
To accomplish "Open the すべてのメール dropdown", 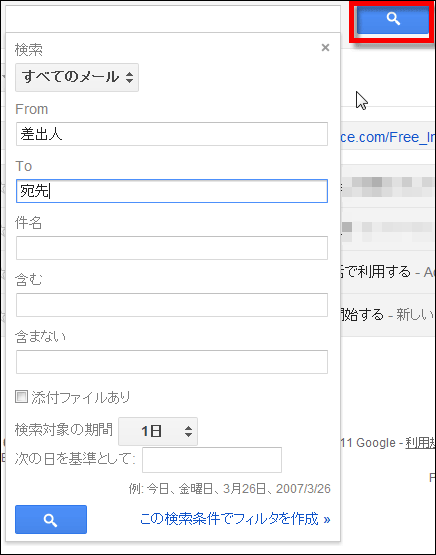I will (x=77, y=77).
